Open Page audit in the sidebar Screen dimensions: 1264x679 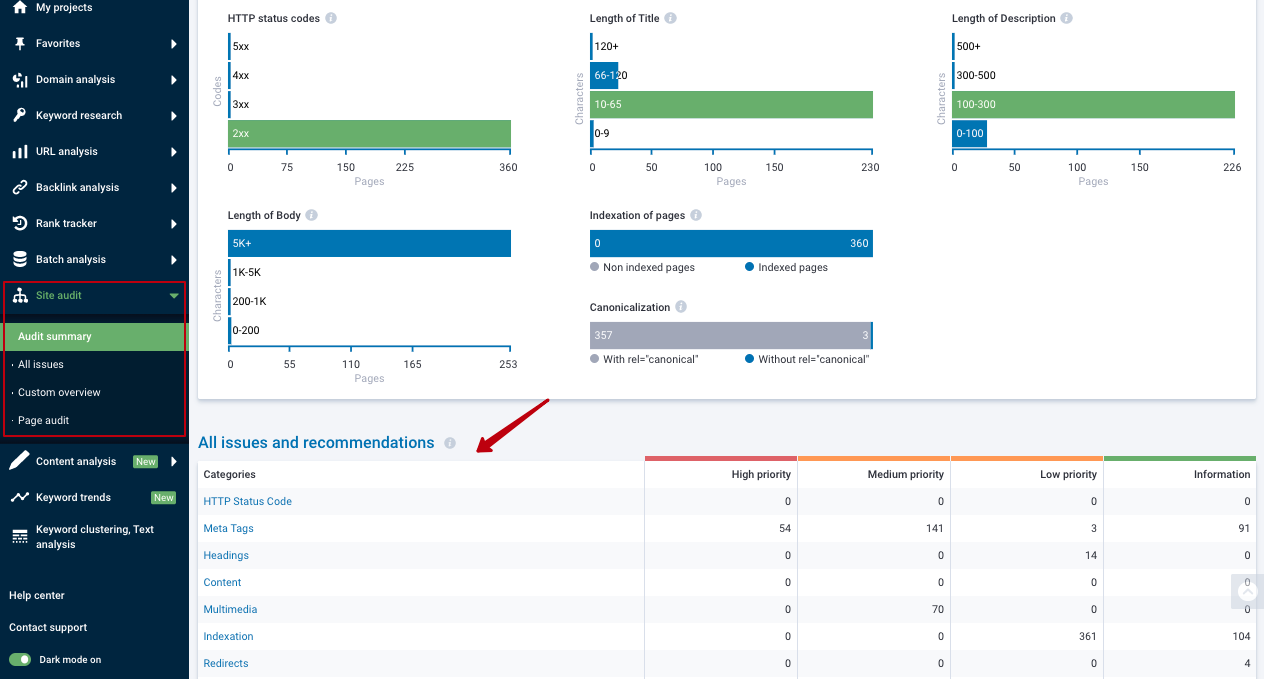(43, 421)
